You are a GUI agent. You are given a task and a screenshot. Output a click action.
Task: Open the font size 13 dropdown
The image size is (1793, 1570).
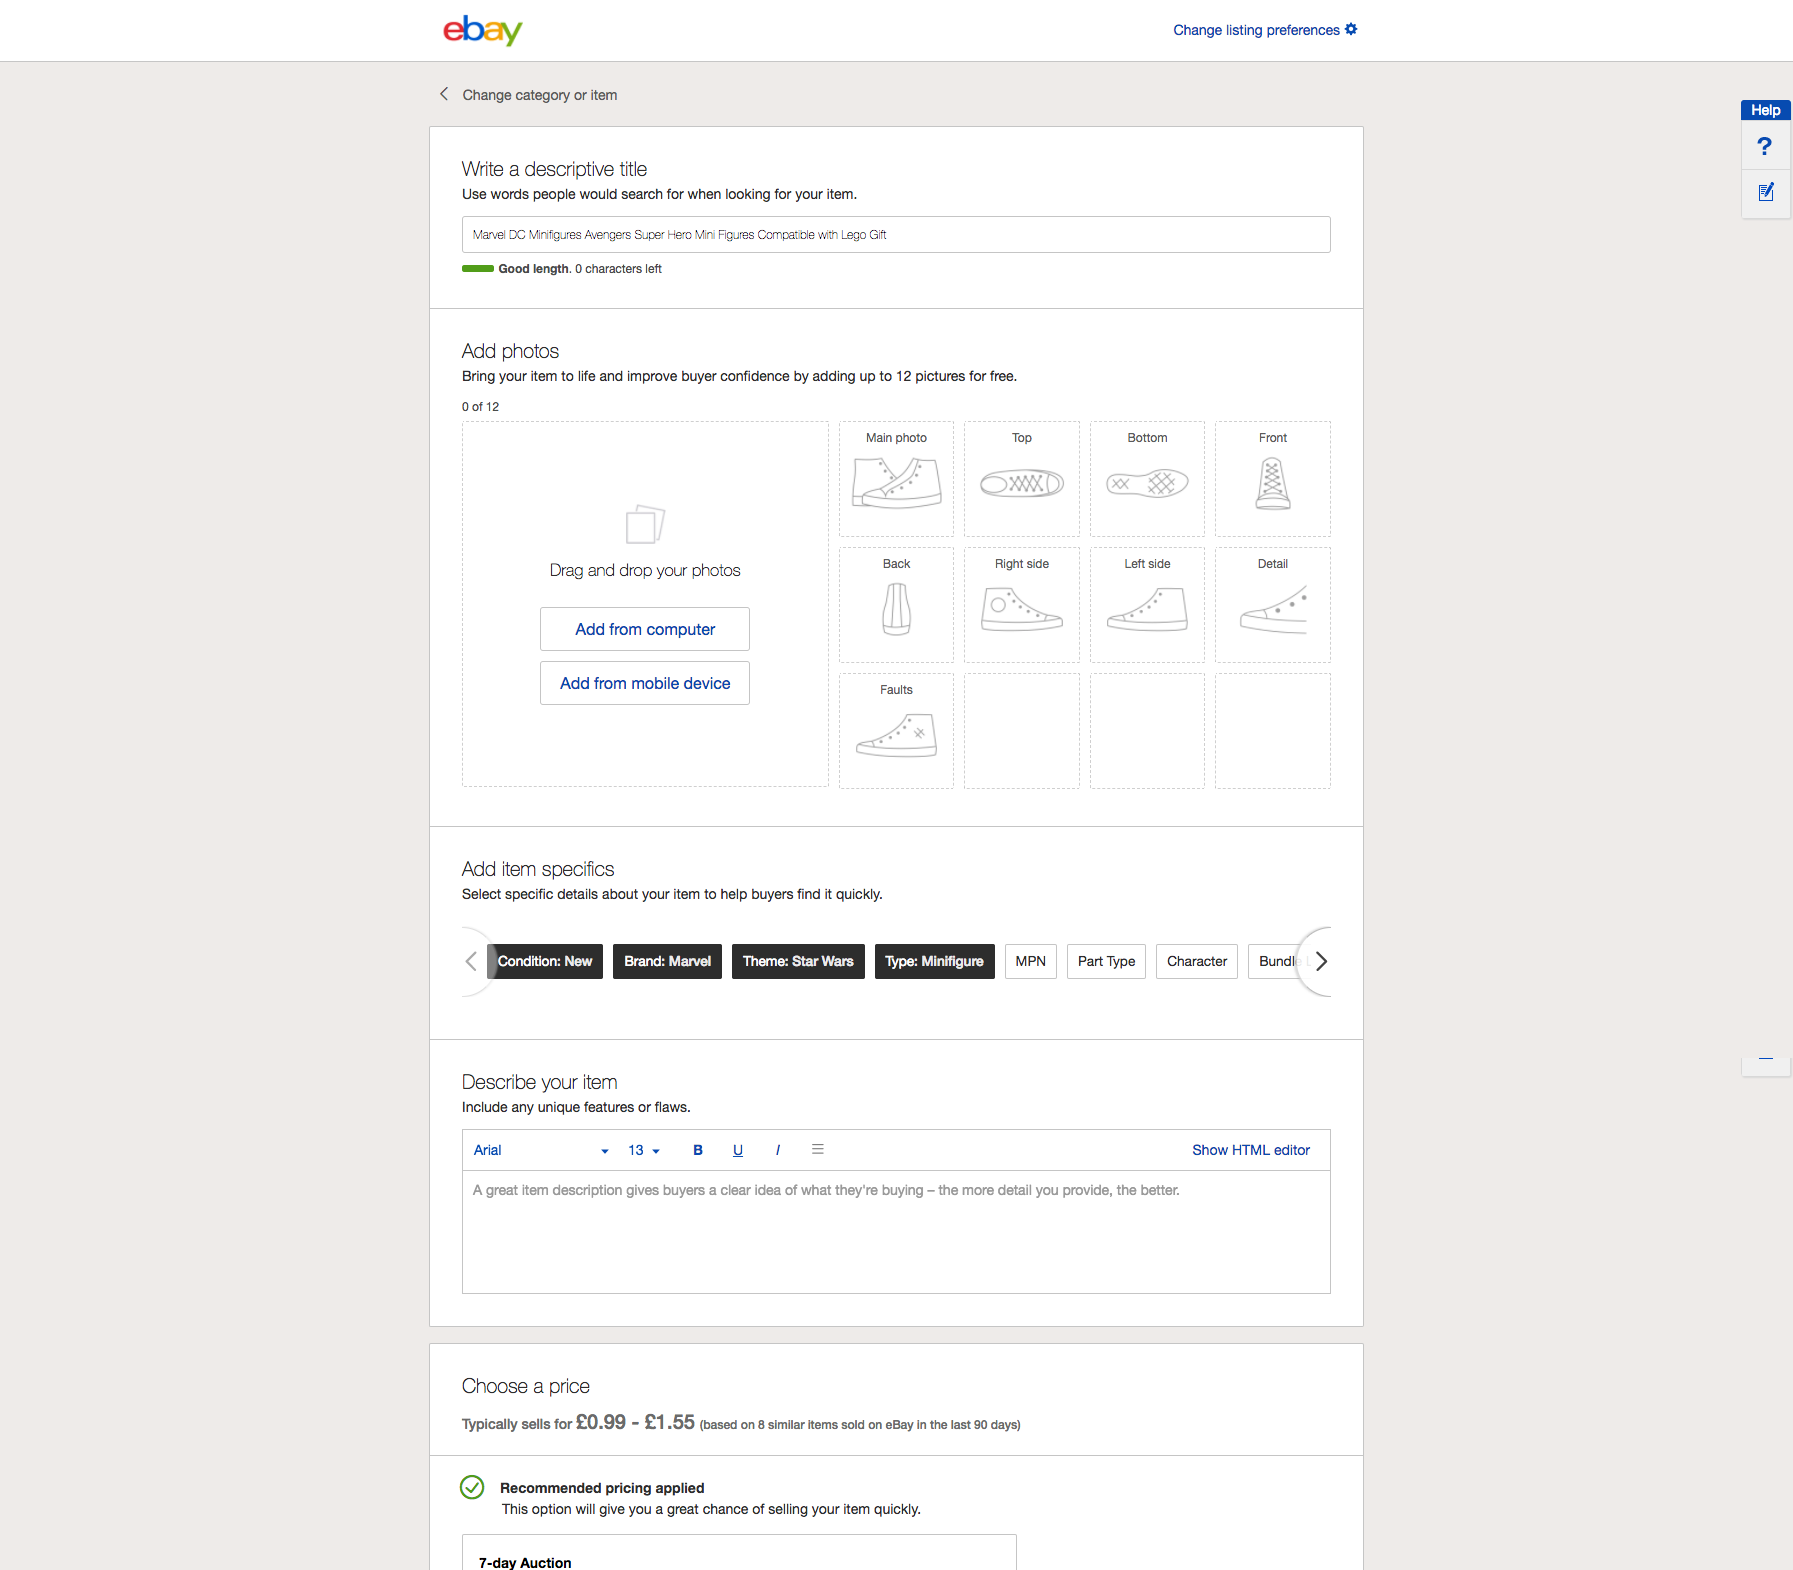coord(641,1150)
